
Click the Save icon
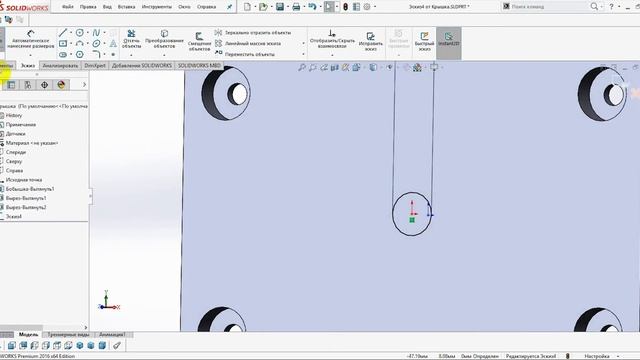[280, 7]
